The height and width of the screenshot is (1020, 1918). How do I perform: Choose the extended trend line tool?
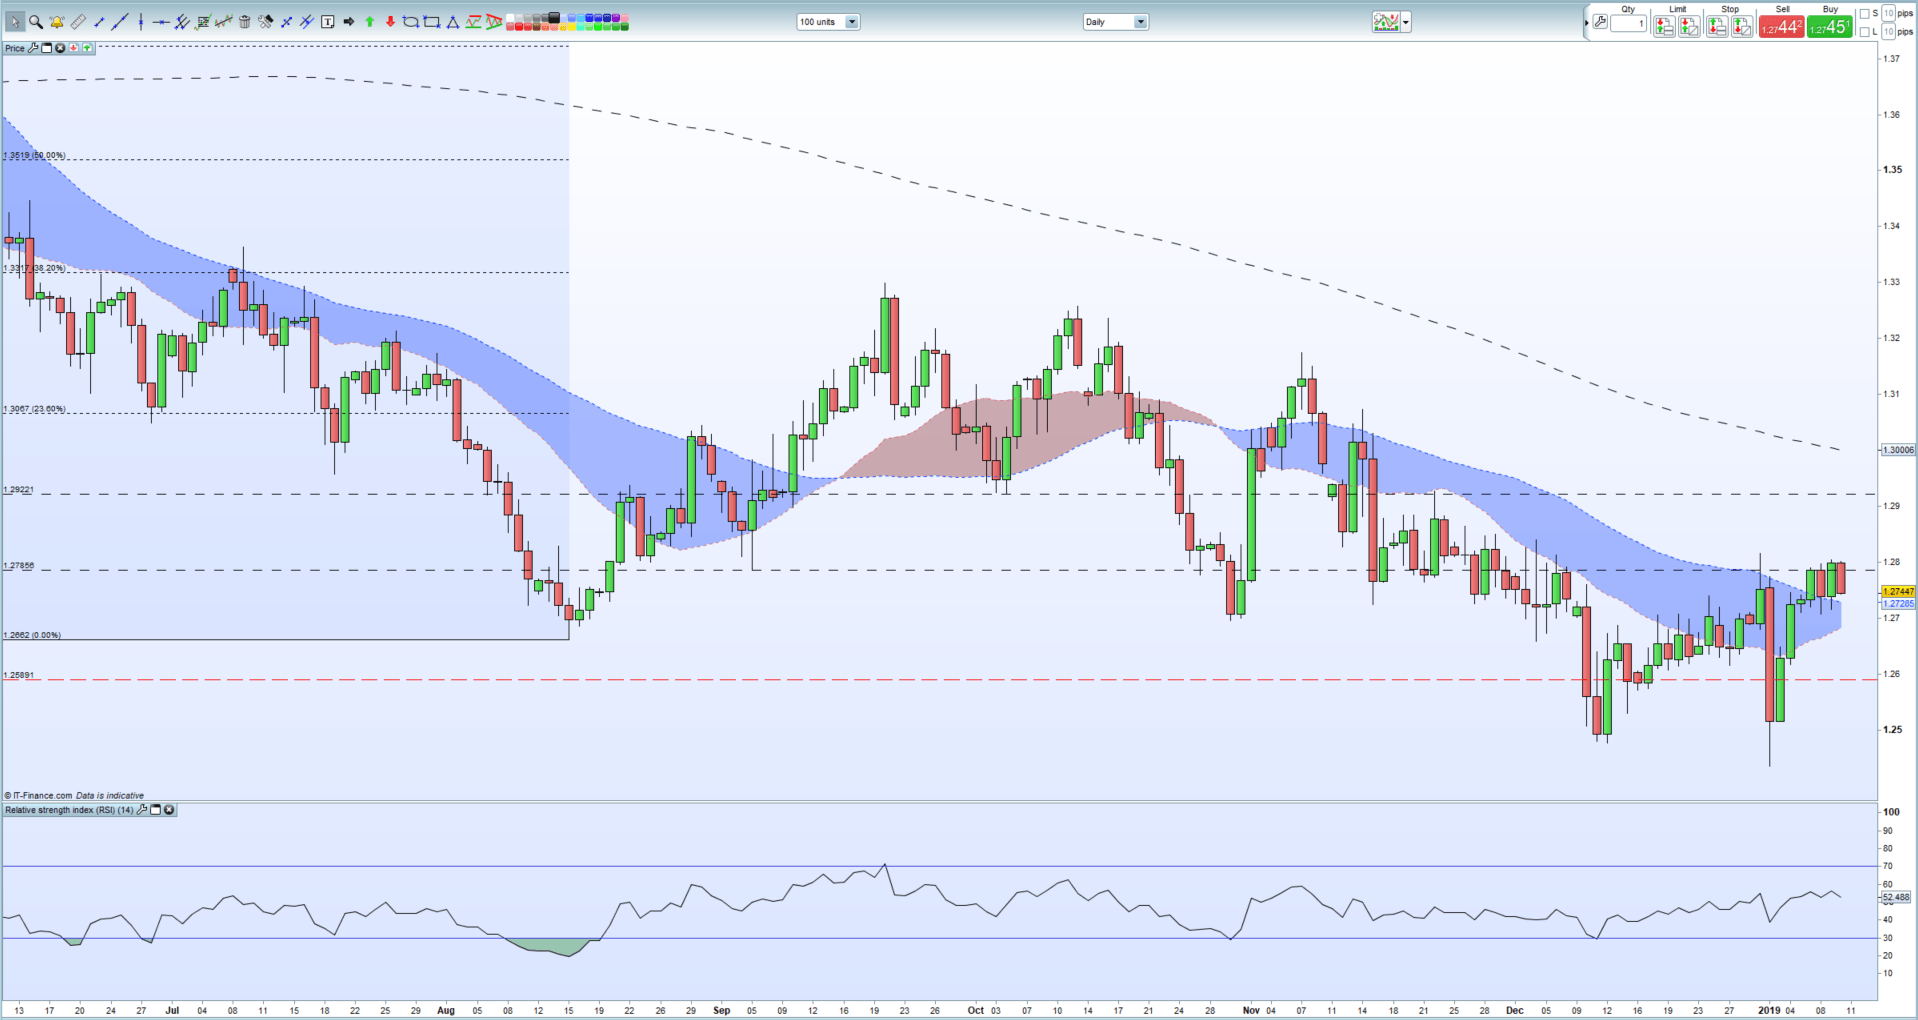(120, 22)
